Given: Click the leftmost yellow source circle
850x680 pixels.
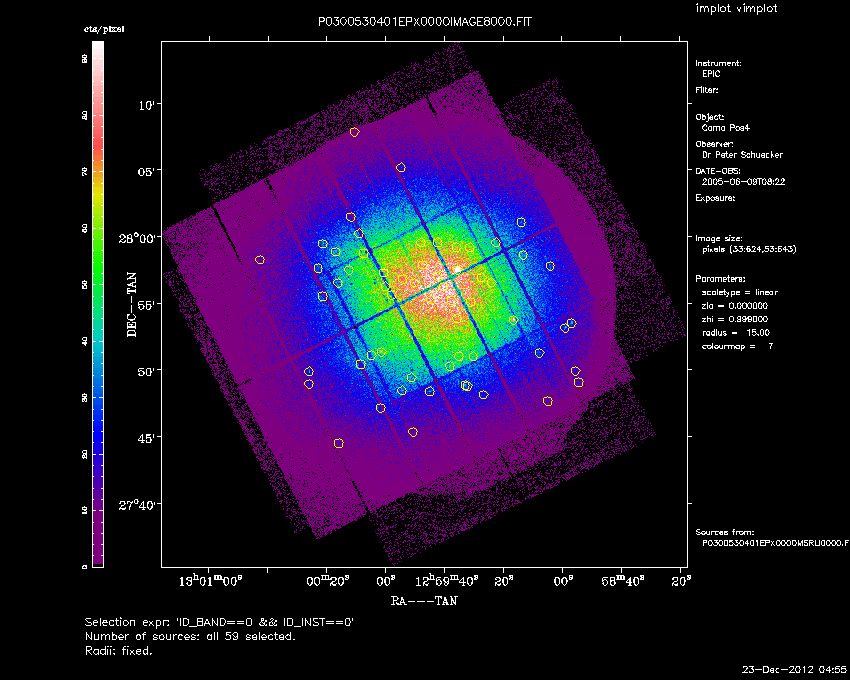Looking at the screenshot, I should pyautogui.click(x=260, y=260).
